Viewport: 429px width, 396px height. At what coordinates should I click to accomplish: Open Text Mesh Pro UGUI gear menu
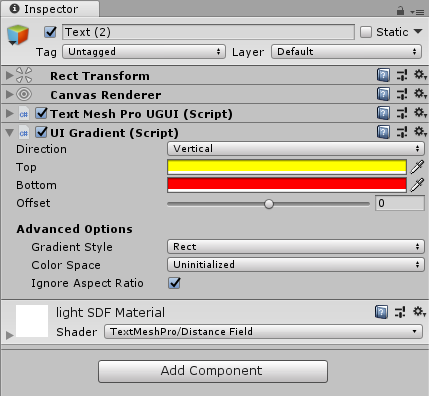pos(420,113)
